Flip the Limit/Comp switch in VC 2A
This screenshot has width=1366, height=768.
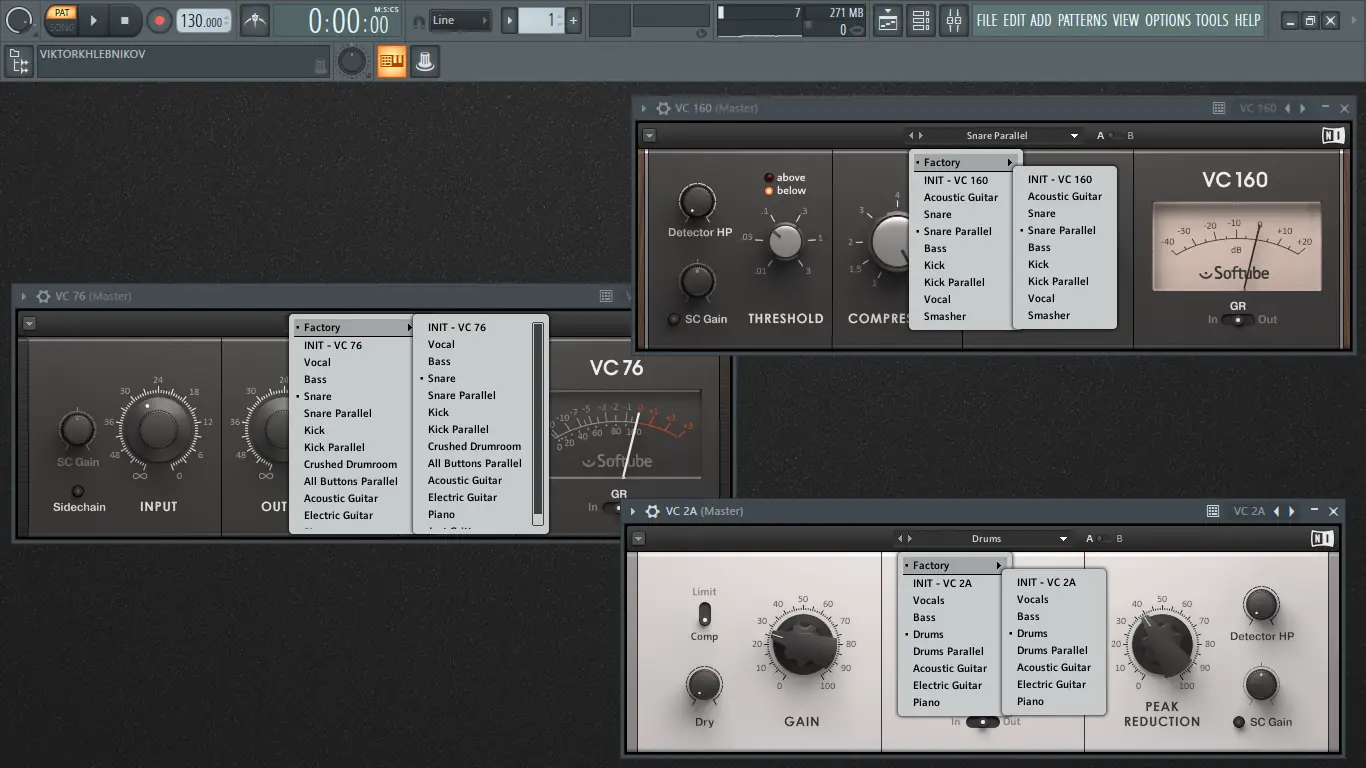coord(704,613)
